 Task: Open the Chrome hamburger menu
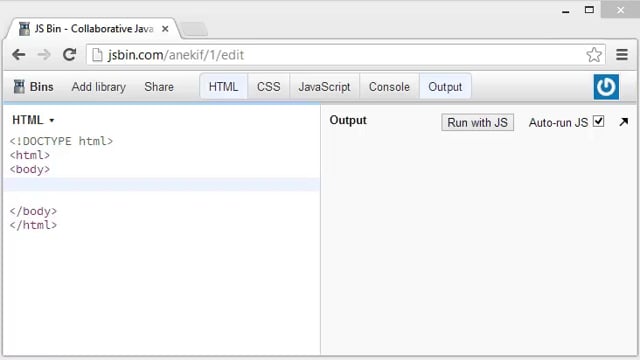click(x=622, y=55)
